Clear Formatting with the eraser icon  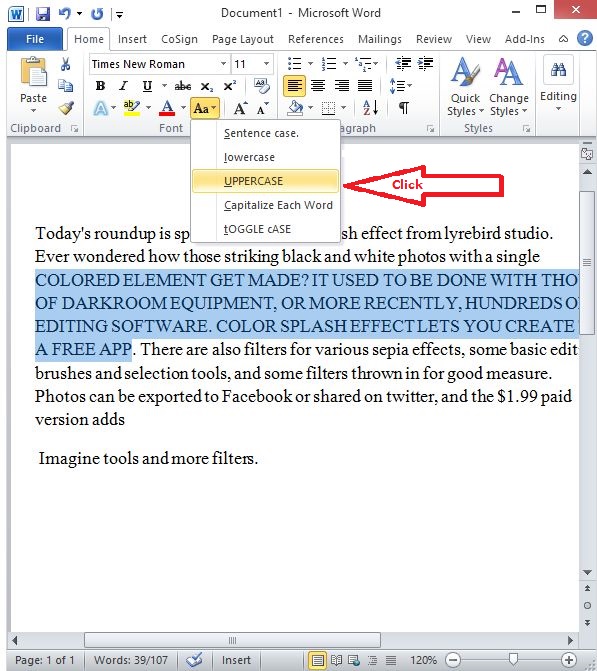261,86
